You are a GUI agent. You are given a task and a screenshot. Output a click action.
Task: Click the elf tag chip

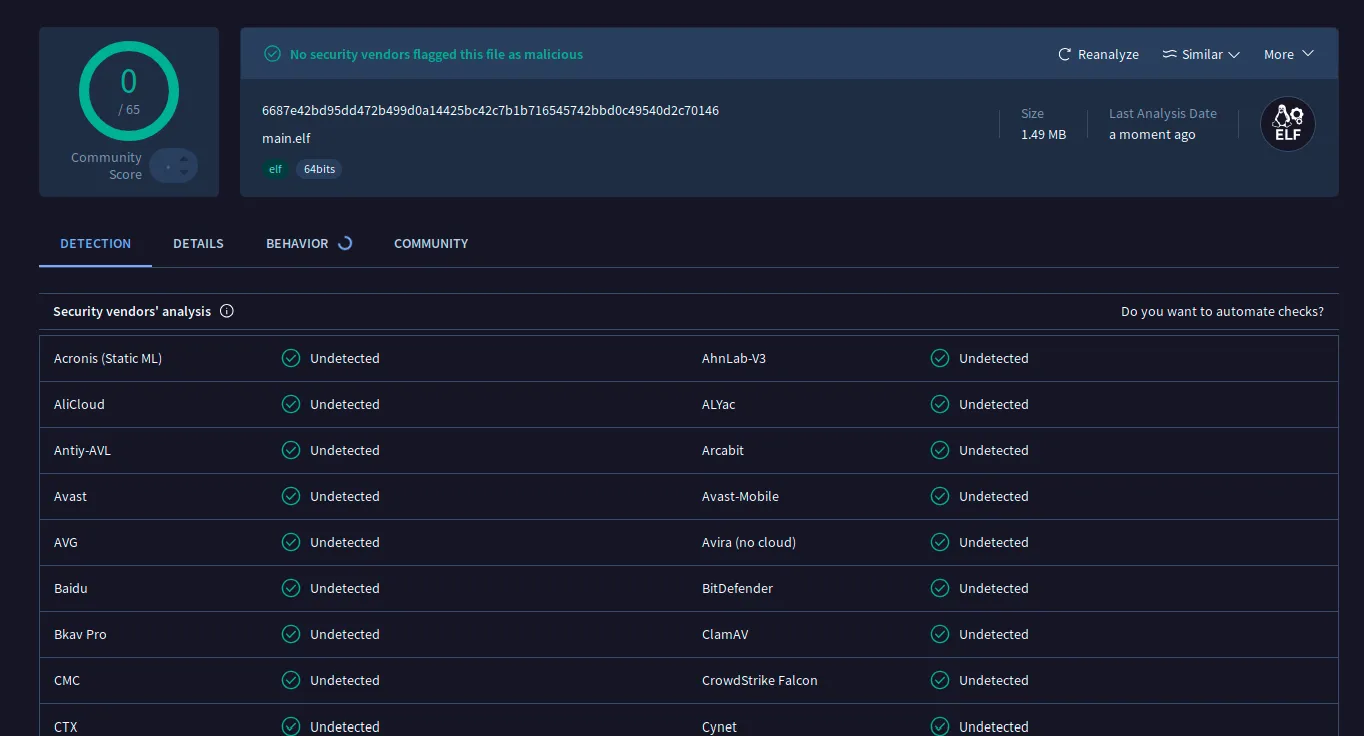point(275,169)
